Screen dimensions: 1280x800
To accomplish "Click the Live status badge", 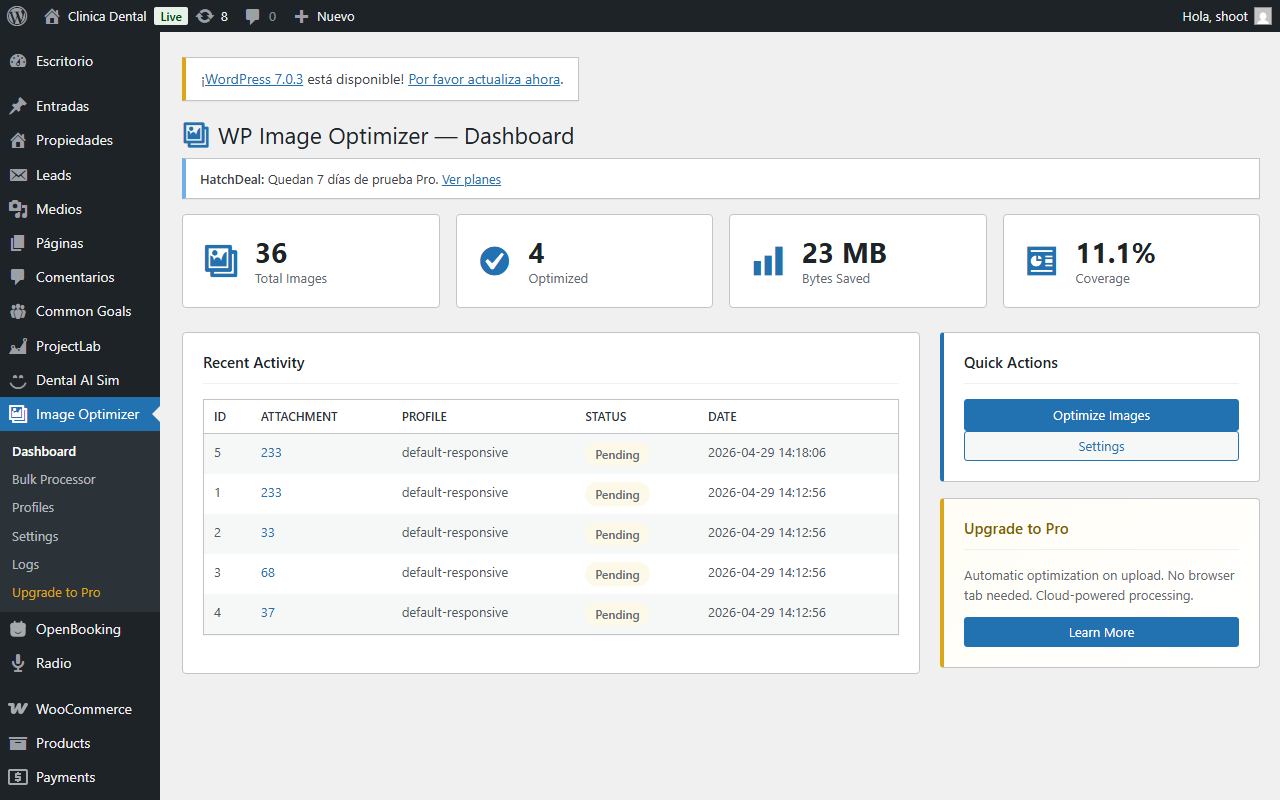I will pos(171,16).
